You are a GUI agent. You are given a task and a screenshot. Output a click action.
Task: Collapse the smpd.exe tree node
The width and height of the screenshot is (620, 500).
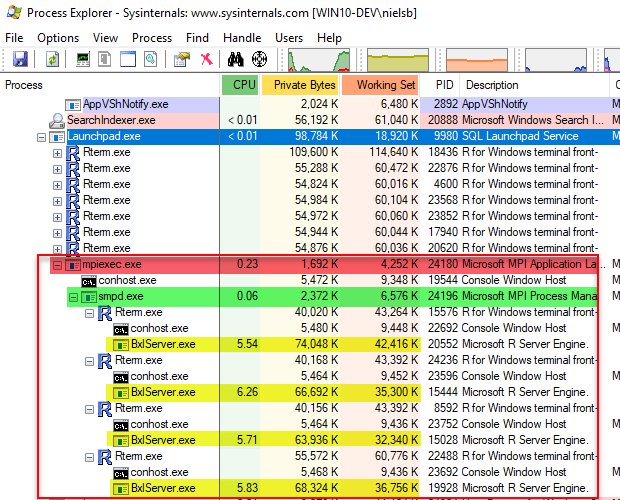74,297
